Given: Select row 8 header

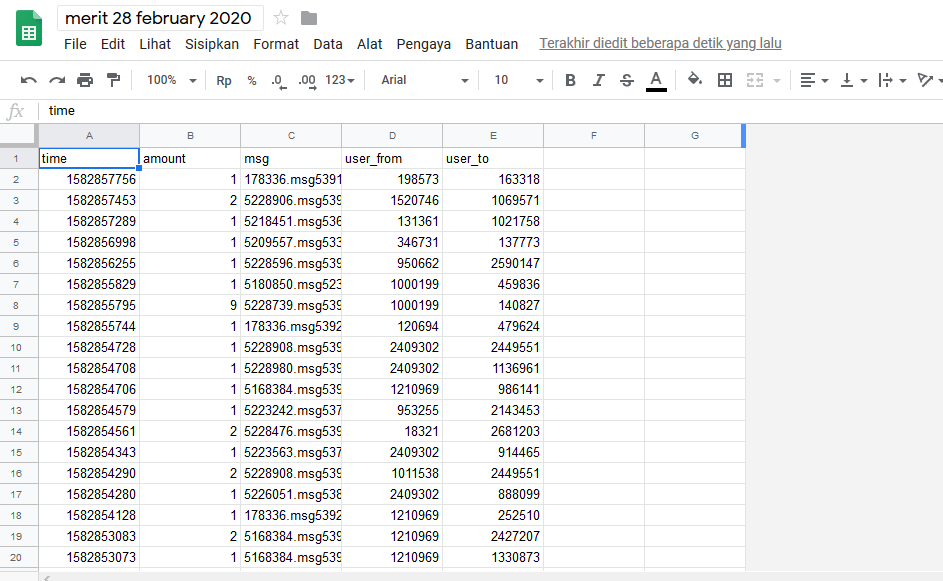Looking at the screenshot, I should click(16, 306).
